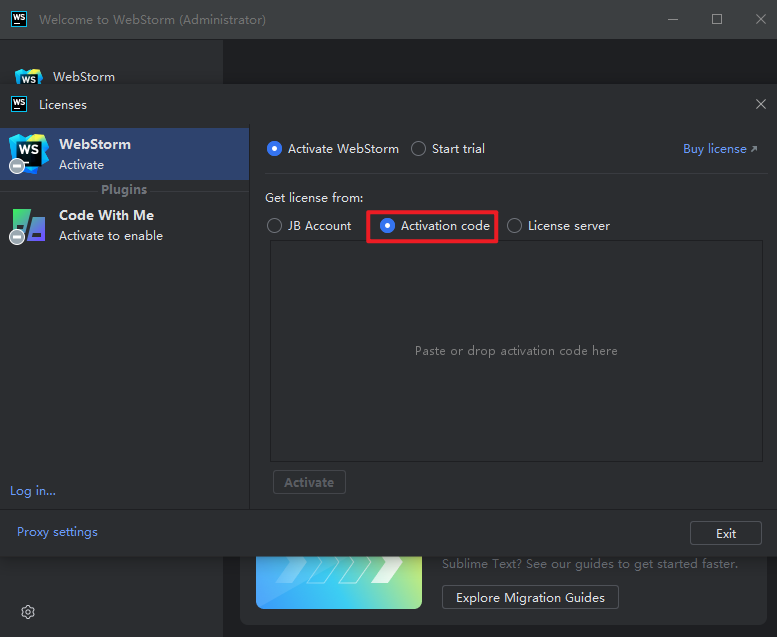Click the WebStorm logo in the Welcome window sidebar
The width and height of the screenshot is (777, 637).
point(29,76)
